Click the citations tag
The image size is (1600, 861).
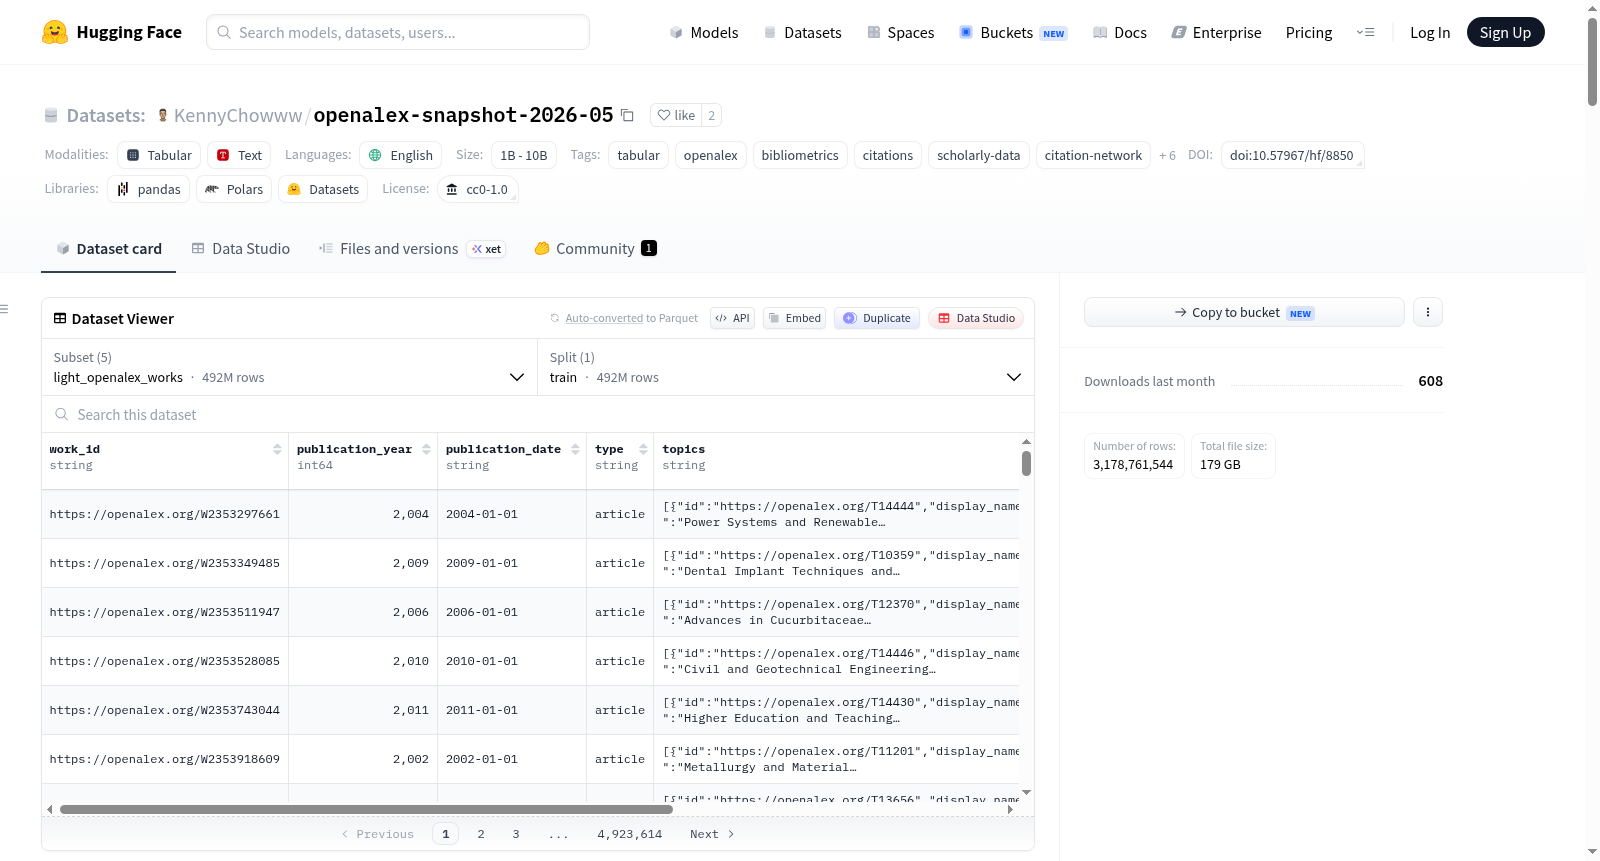888,155
